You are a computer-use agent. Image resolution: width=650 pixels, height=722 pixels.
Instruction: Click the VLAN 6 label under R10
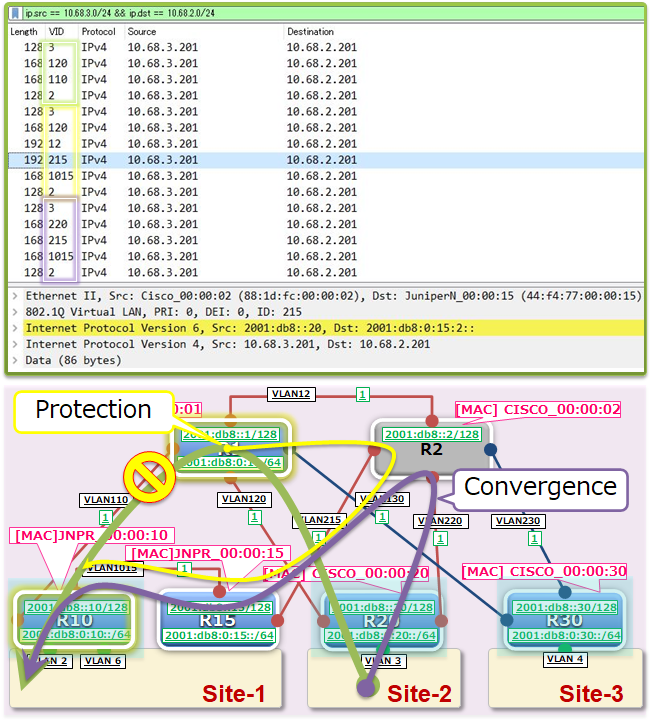(x=103, y=661)
